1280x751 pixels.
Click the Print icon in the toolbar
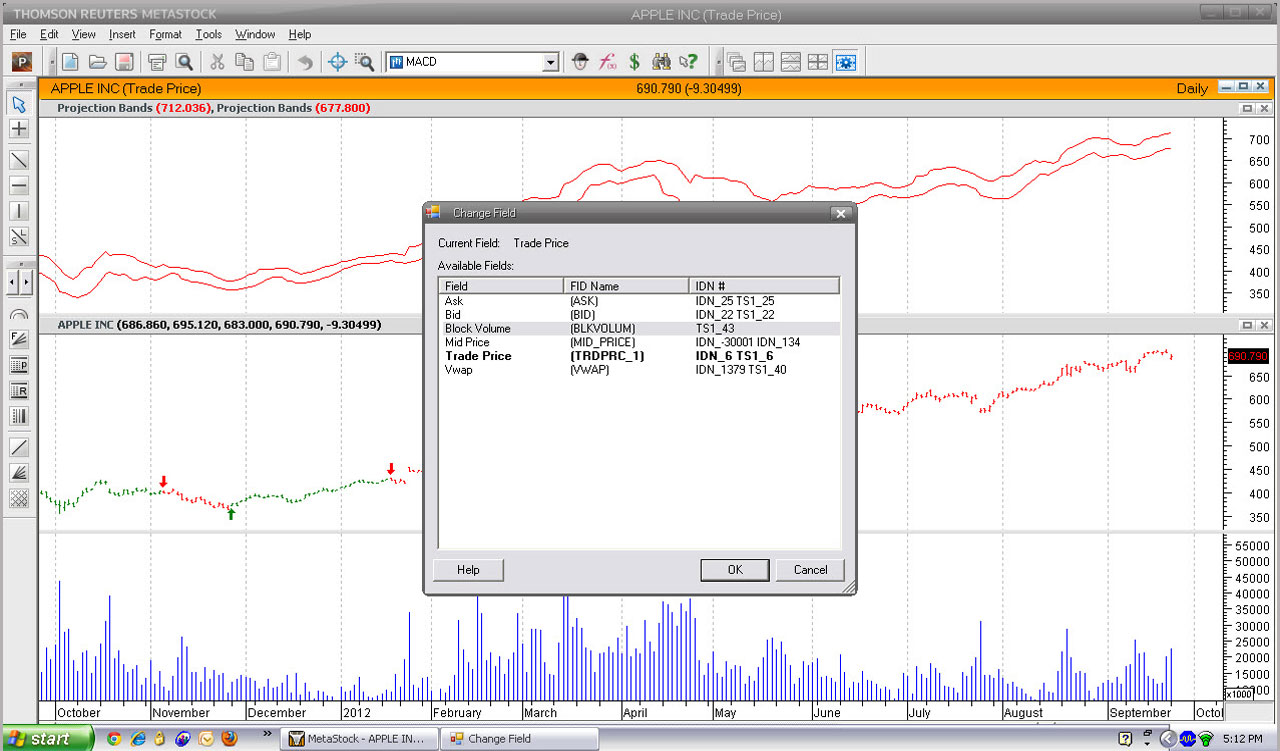coord(157,62)
